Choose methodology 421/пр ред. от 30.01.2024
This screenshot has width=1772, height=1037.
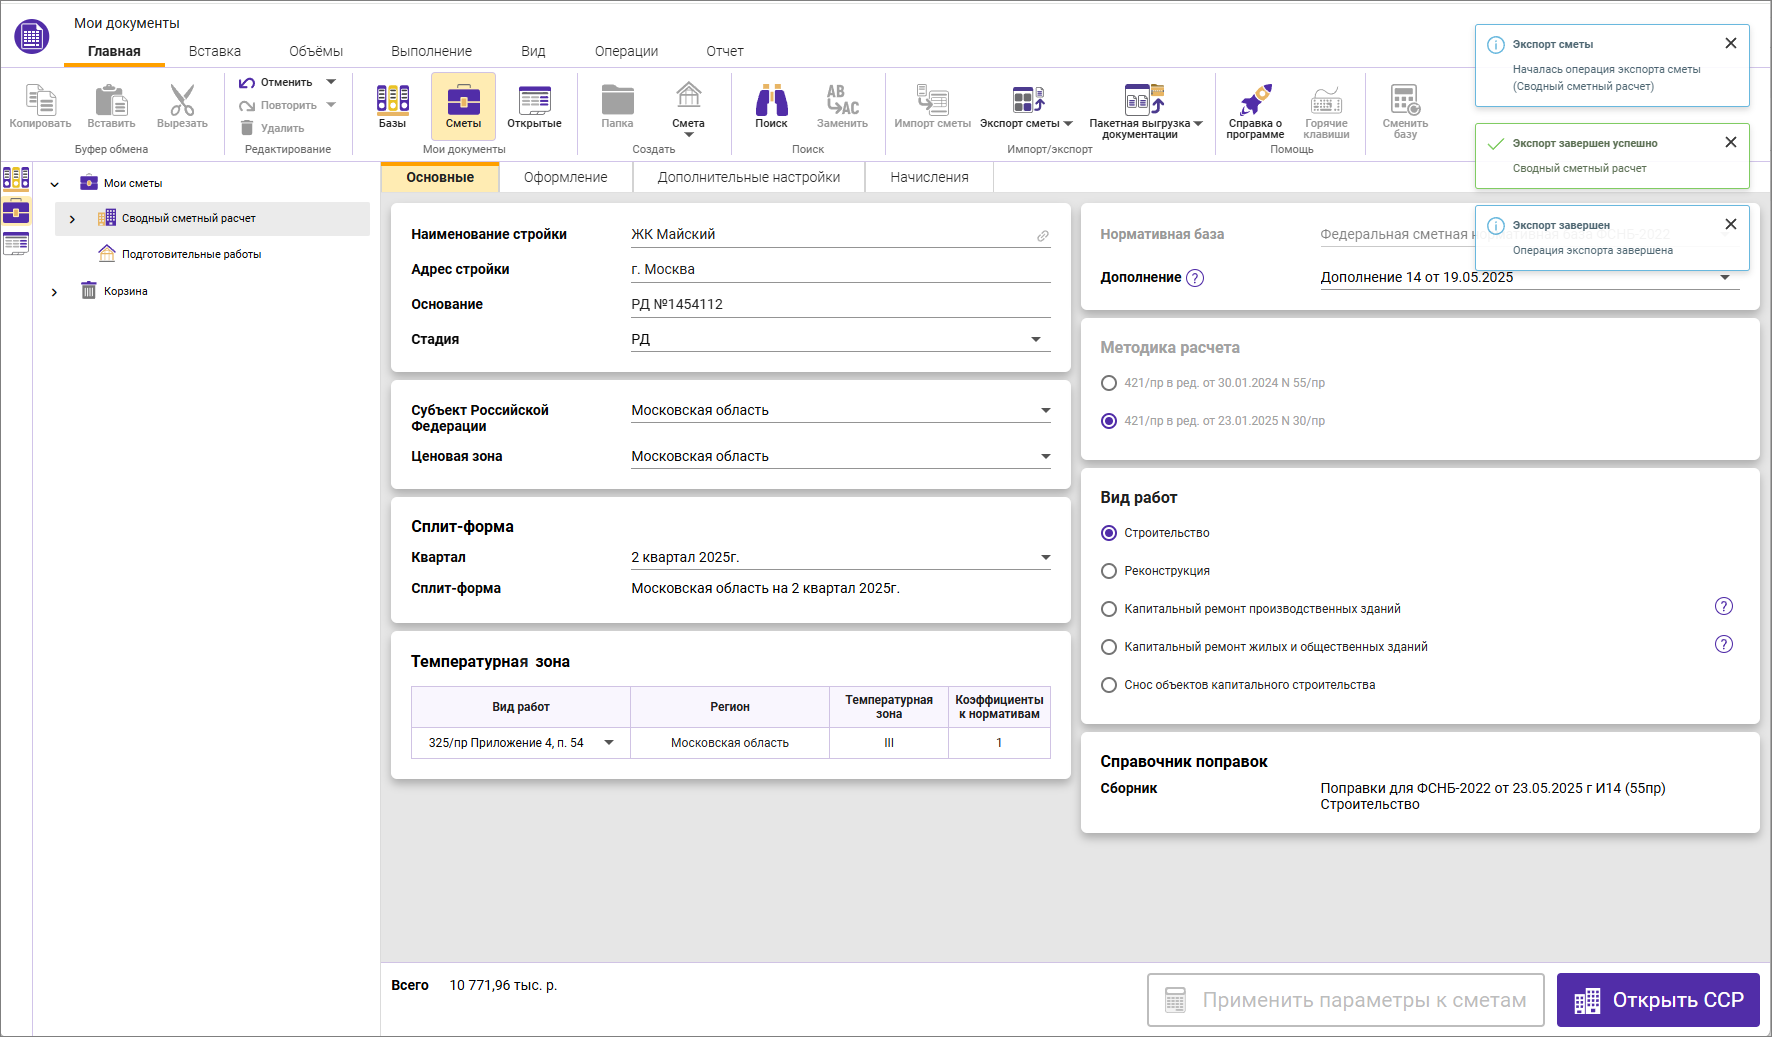(1109, 383)
